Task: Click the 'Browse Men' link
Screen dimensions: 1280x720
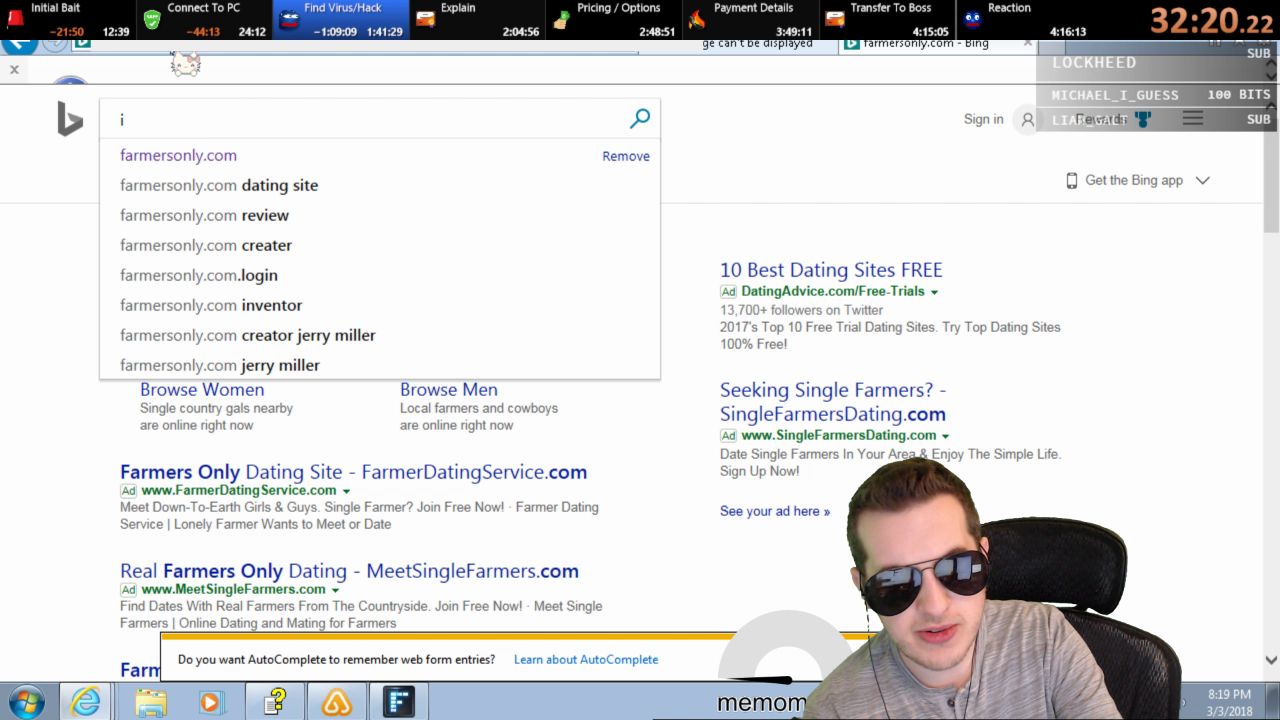Action: pyautogui.click(x=449, y=390)
